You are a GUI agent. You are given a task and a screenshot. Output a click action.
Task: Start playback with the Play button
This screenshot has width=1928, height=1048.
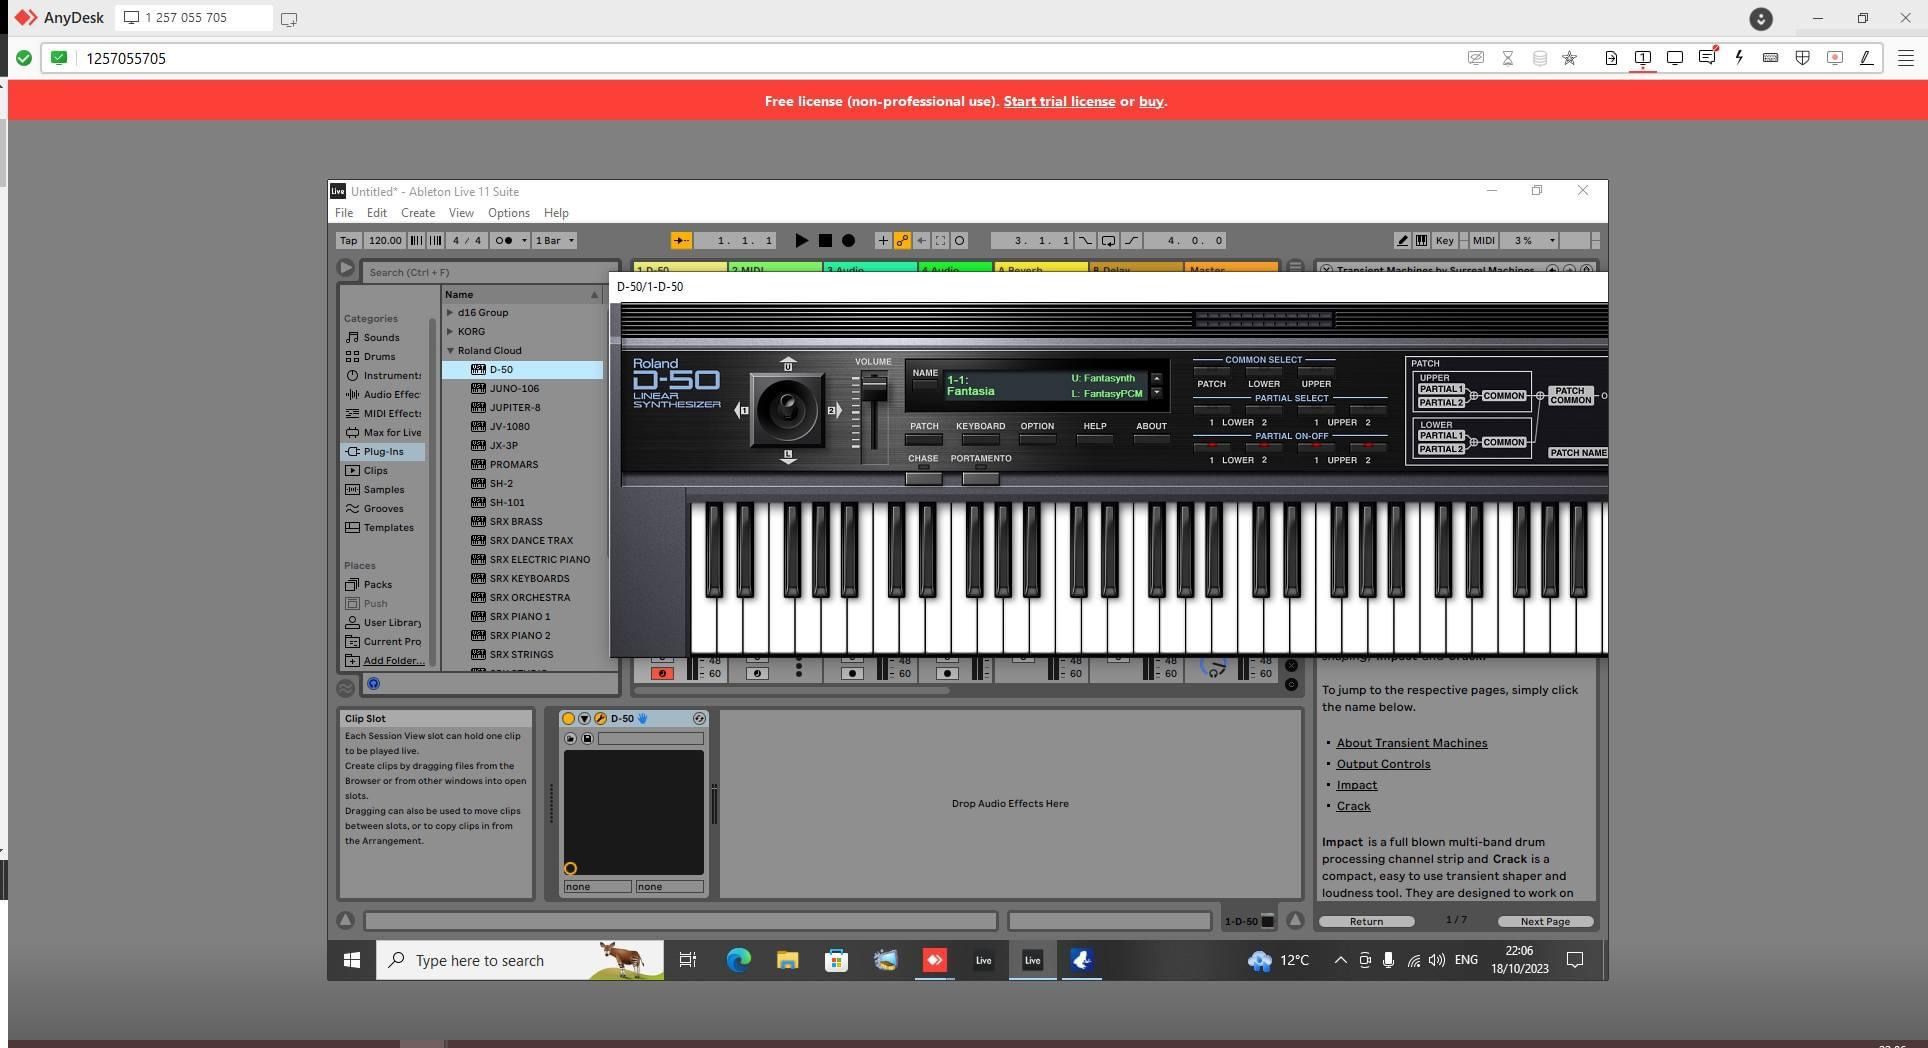pos(800,240)
